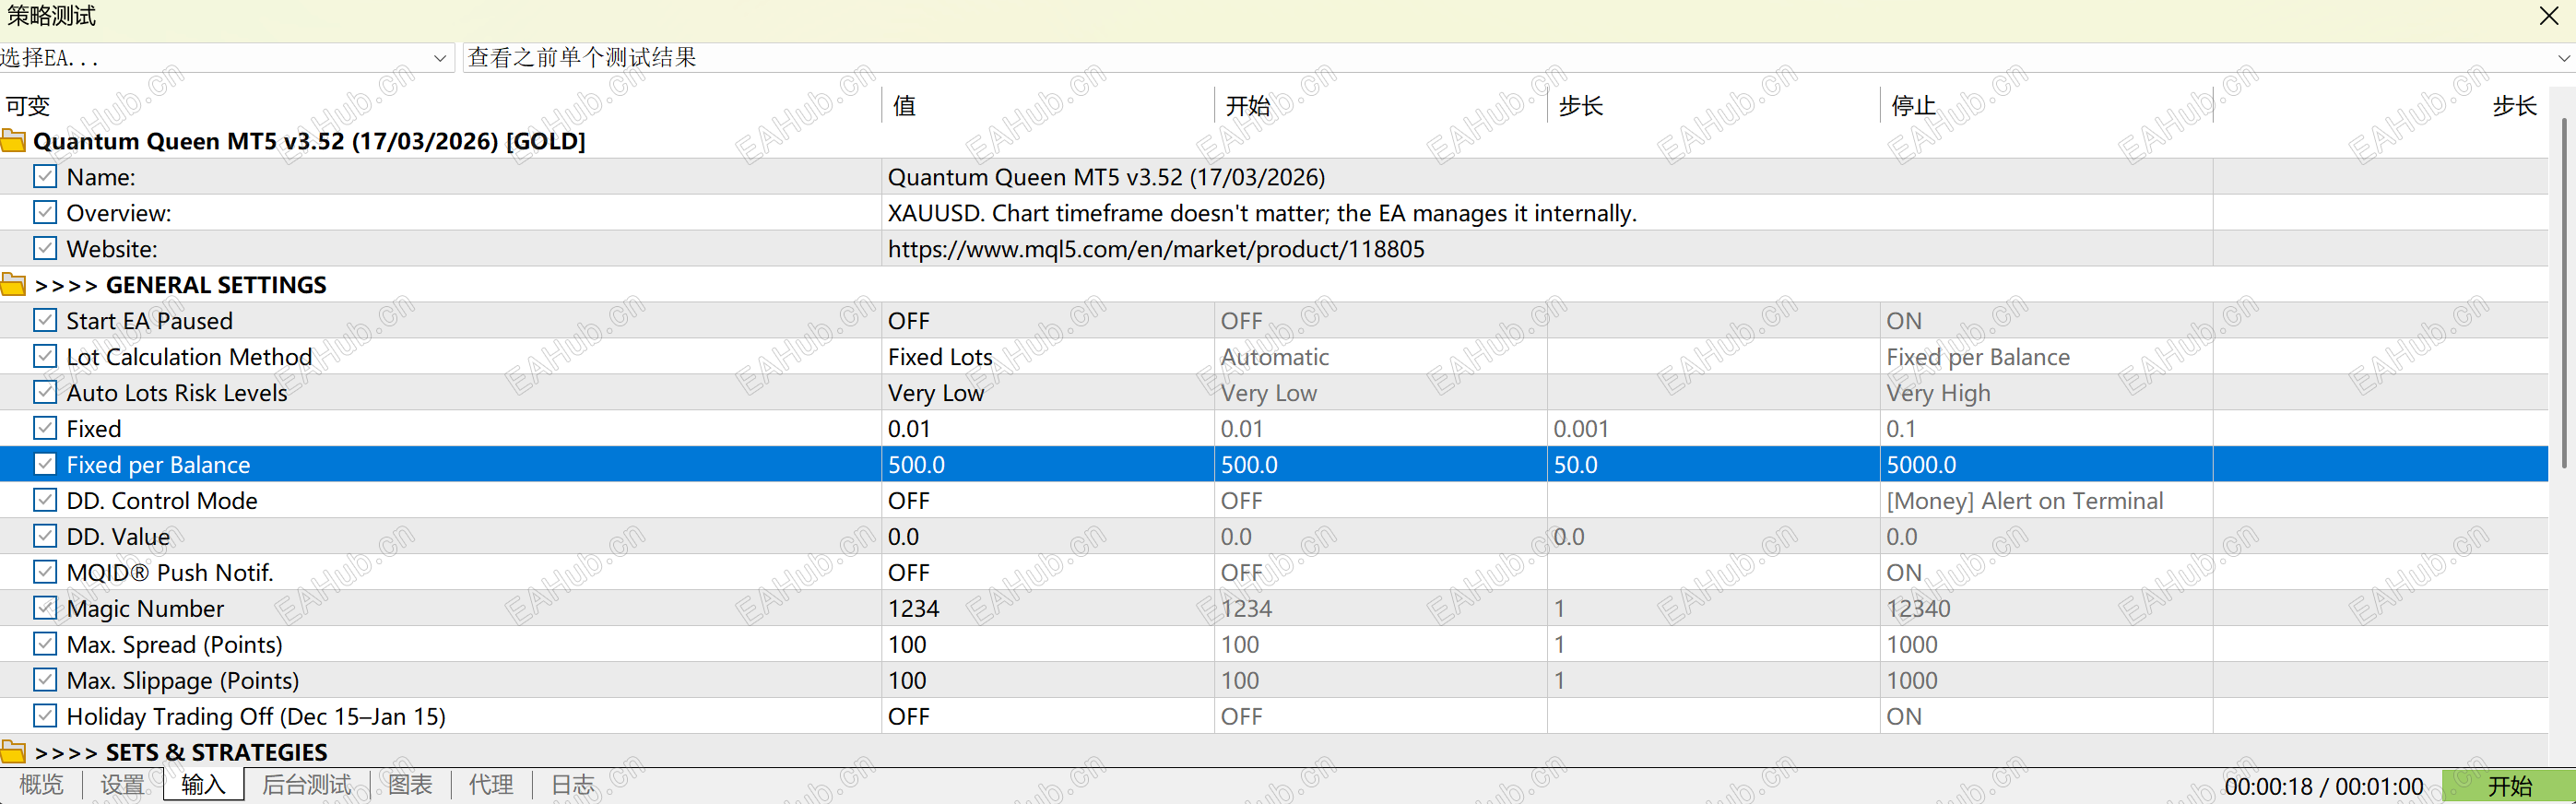The width and height of the screenshot is (2576, 804).
Task: Click the green 开始 button
Action: click(2509, 787)
